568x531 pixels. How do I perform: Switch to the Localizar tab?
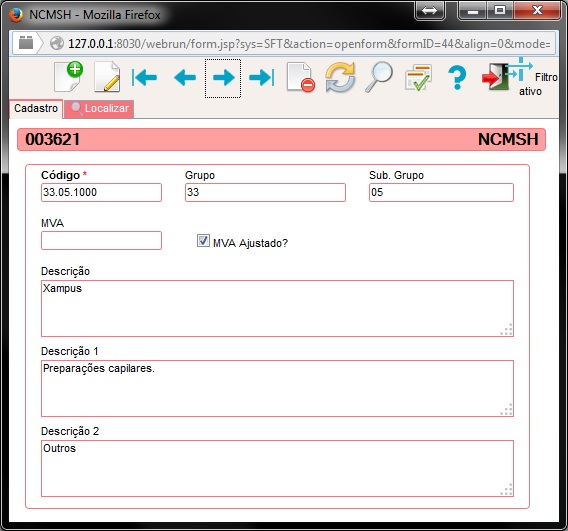[99, 108]
